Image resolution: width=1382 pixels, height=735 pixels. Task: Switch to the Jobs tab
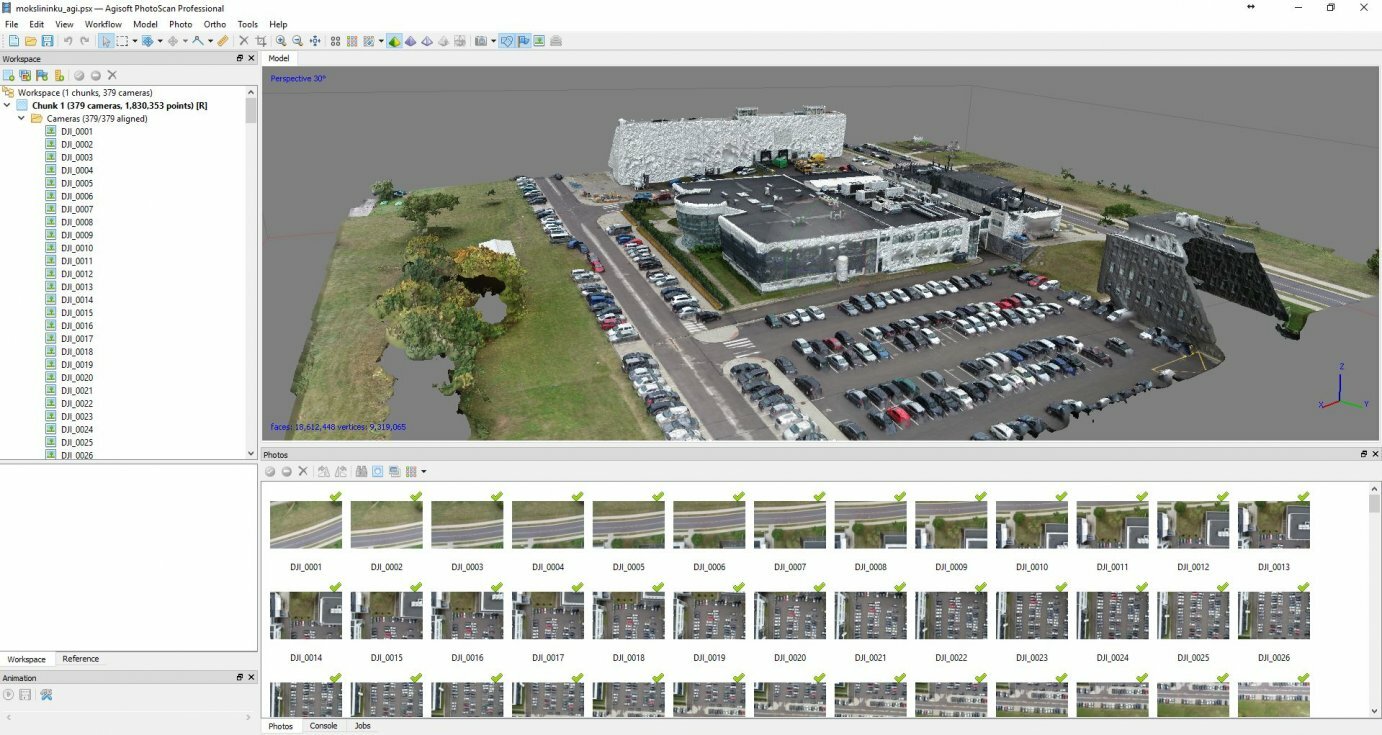pos(362,726)
